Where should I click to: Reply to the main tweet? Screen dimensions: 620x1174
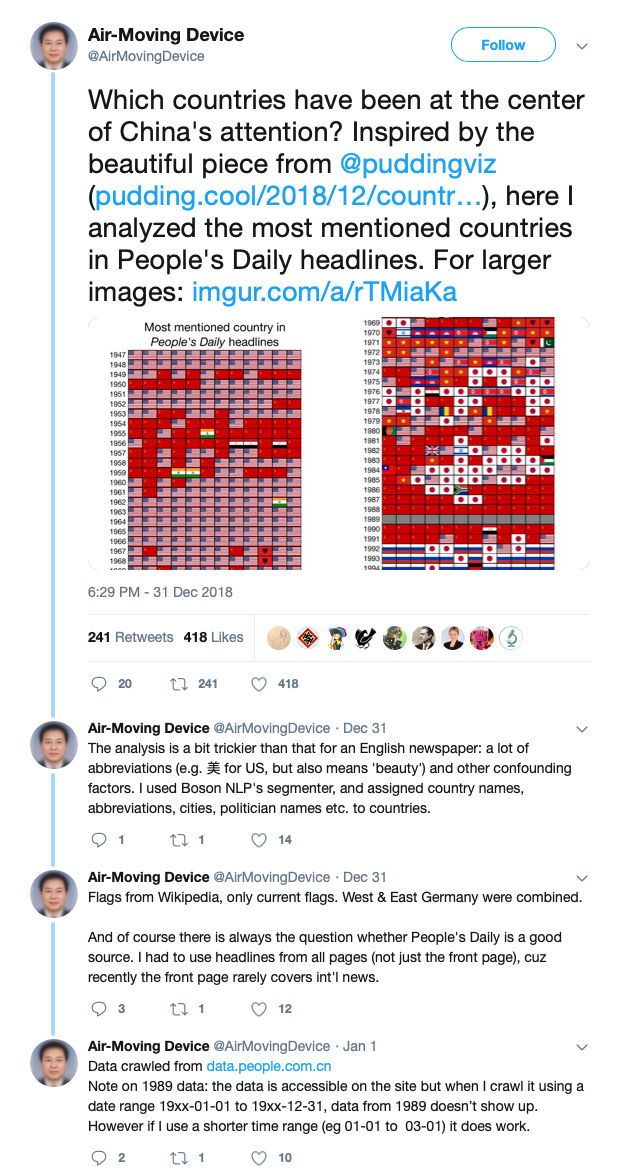pos(99,684)
